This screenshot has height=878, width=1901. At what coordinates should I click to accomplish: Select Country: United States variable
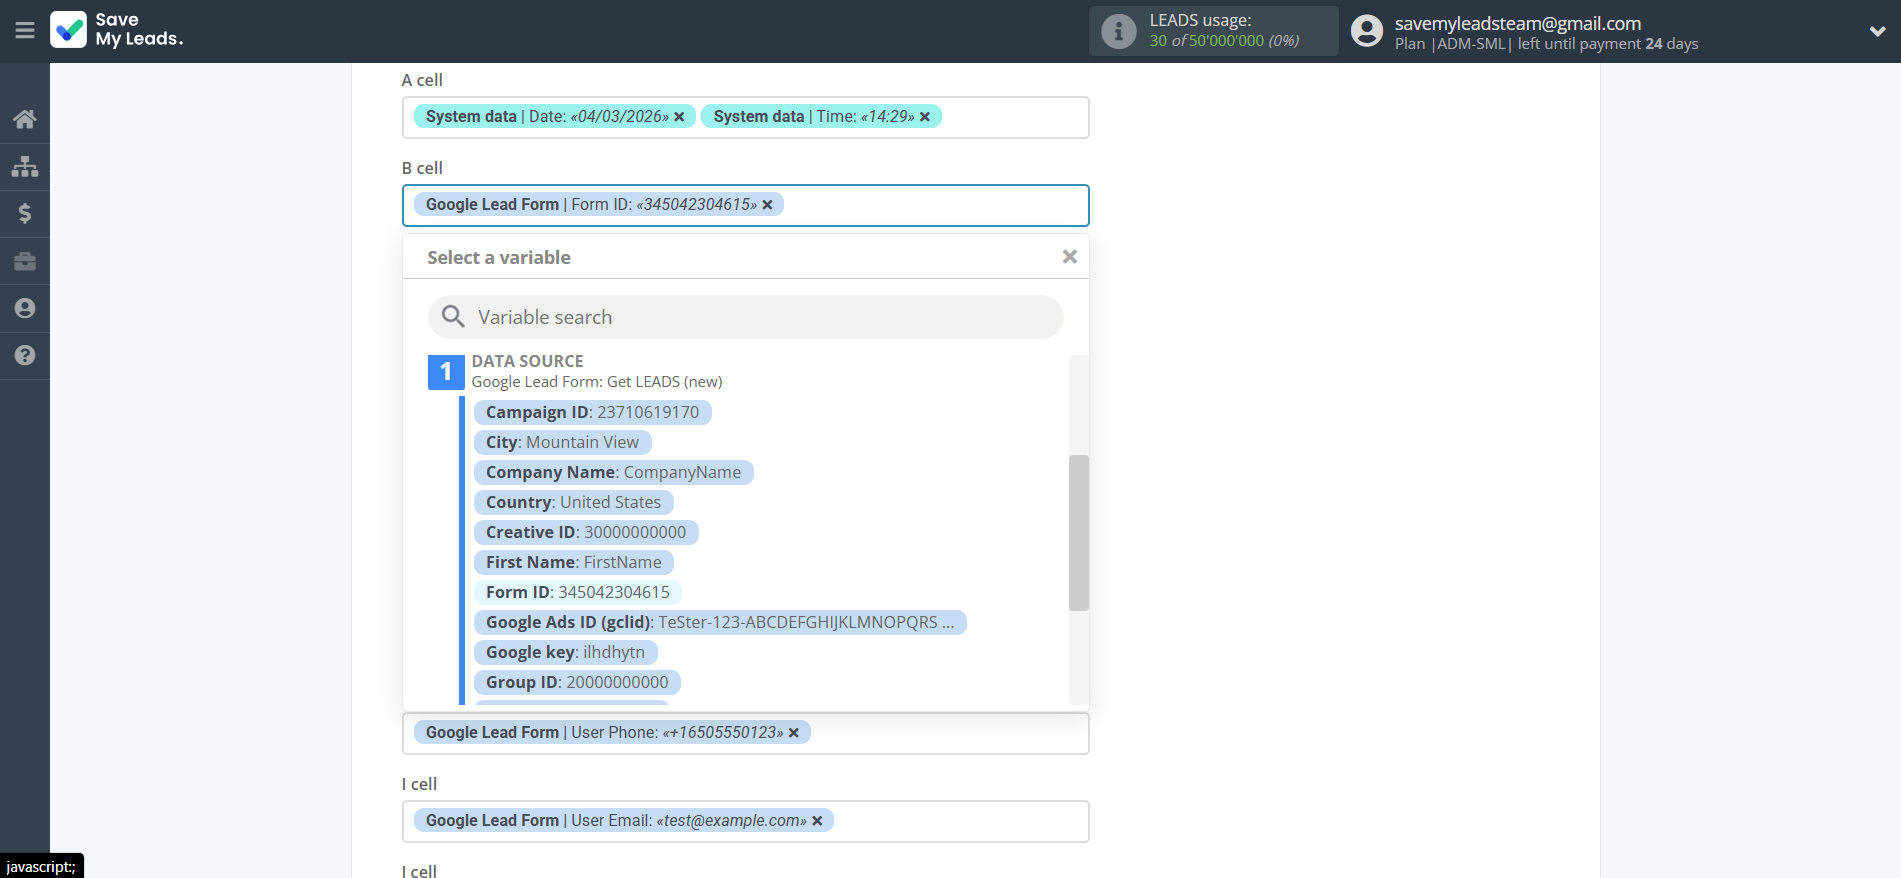click(x=573, y=502)
